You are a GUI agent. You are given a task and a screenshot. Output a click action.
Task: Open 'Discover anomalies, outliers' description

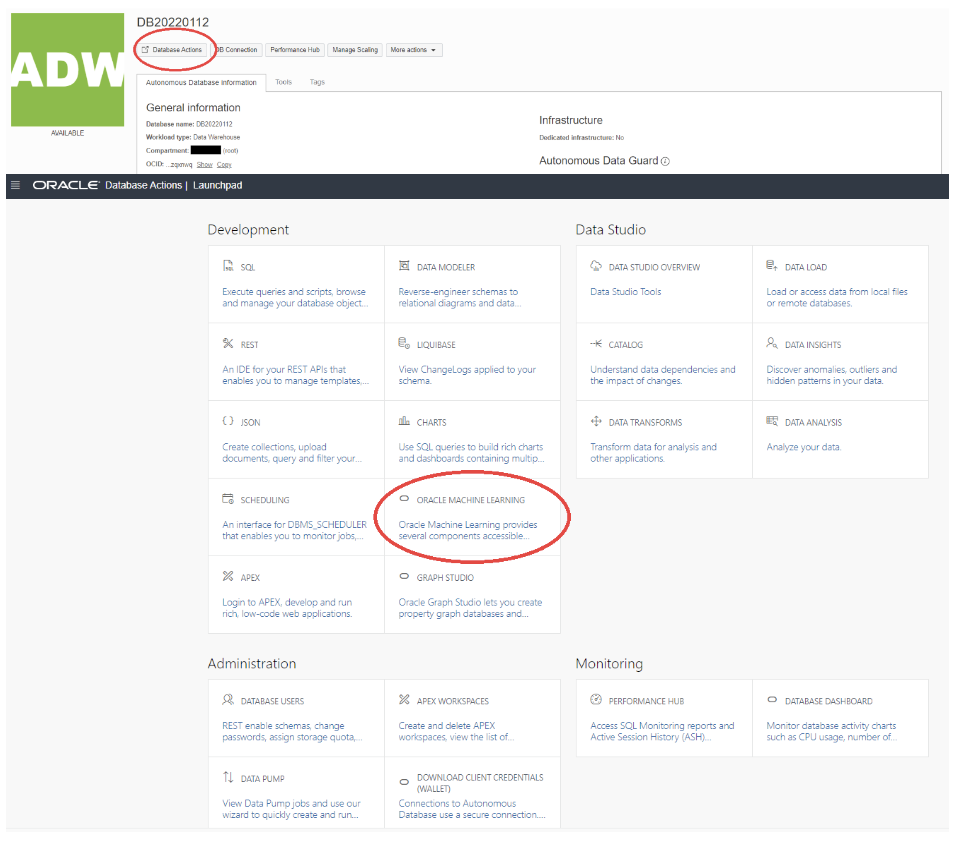pyautogui.click(x=832, y=375)
